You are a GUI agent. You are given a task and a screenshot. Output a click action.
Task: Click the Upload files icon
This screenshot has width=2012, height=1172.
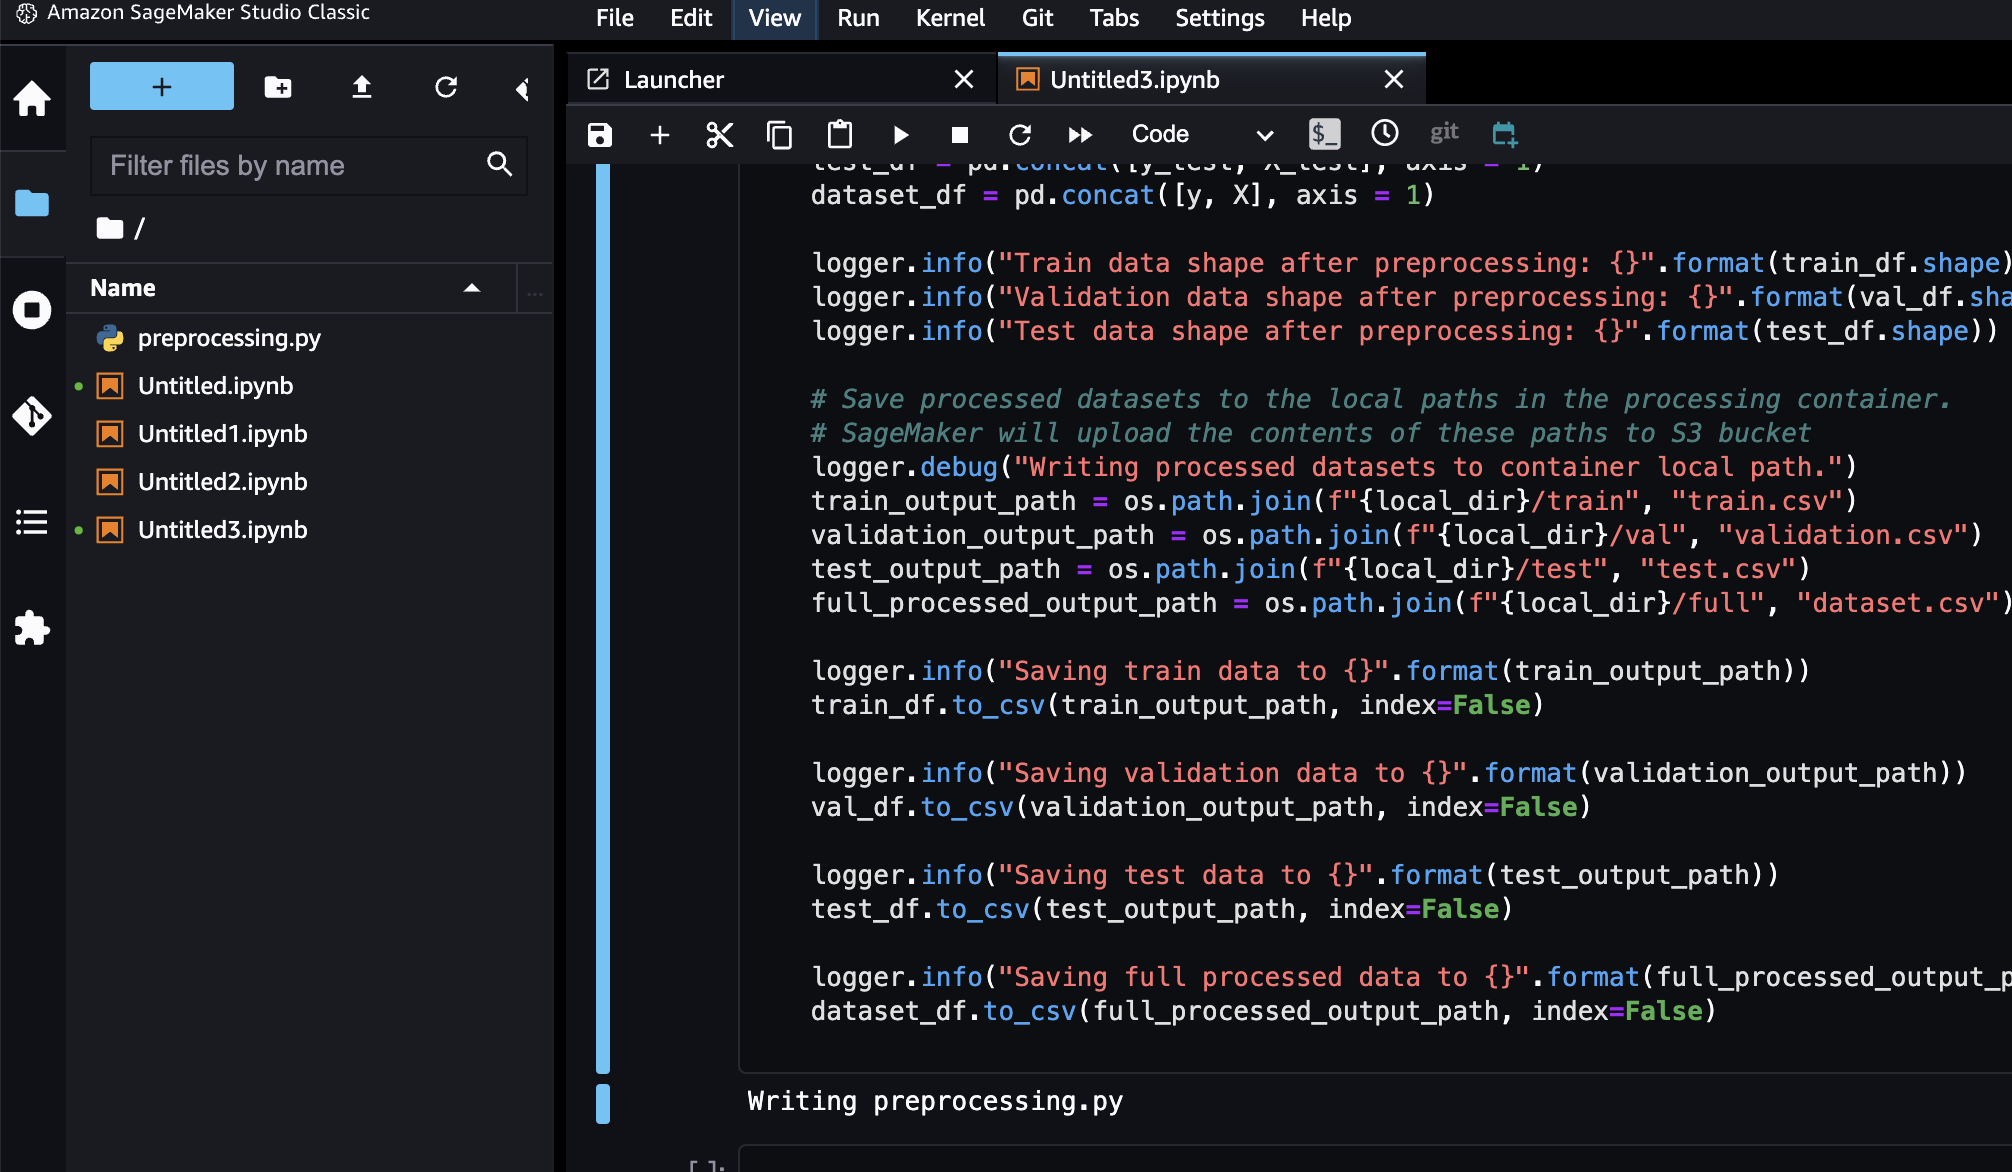point(362,88)
